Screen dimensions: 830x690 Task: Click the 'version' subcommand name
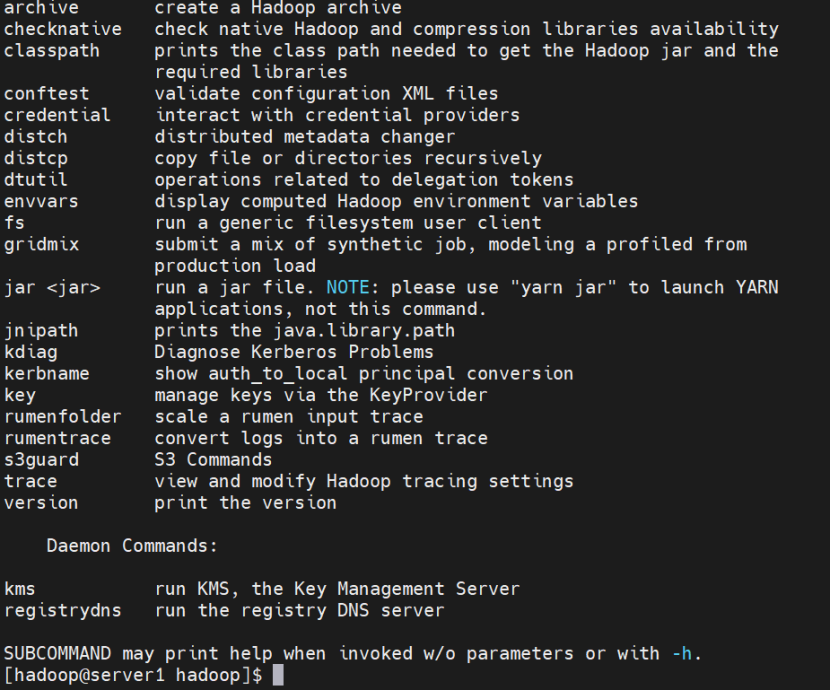41,503
